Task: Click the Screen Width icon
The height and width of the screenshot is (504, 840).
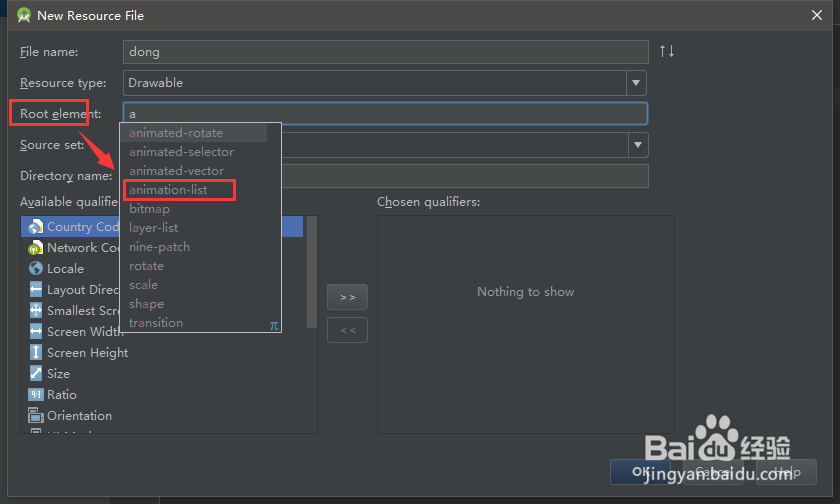Action: pos(36,332)
